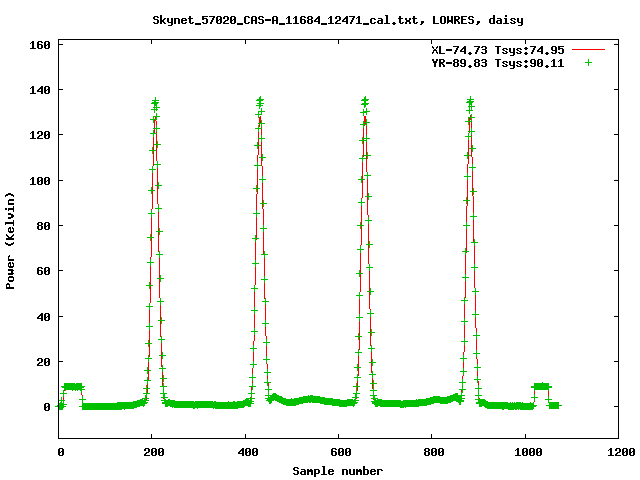The image size is (640, 480).
Task: Click the y-axis tick label 80
Action: coord(43,226)
